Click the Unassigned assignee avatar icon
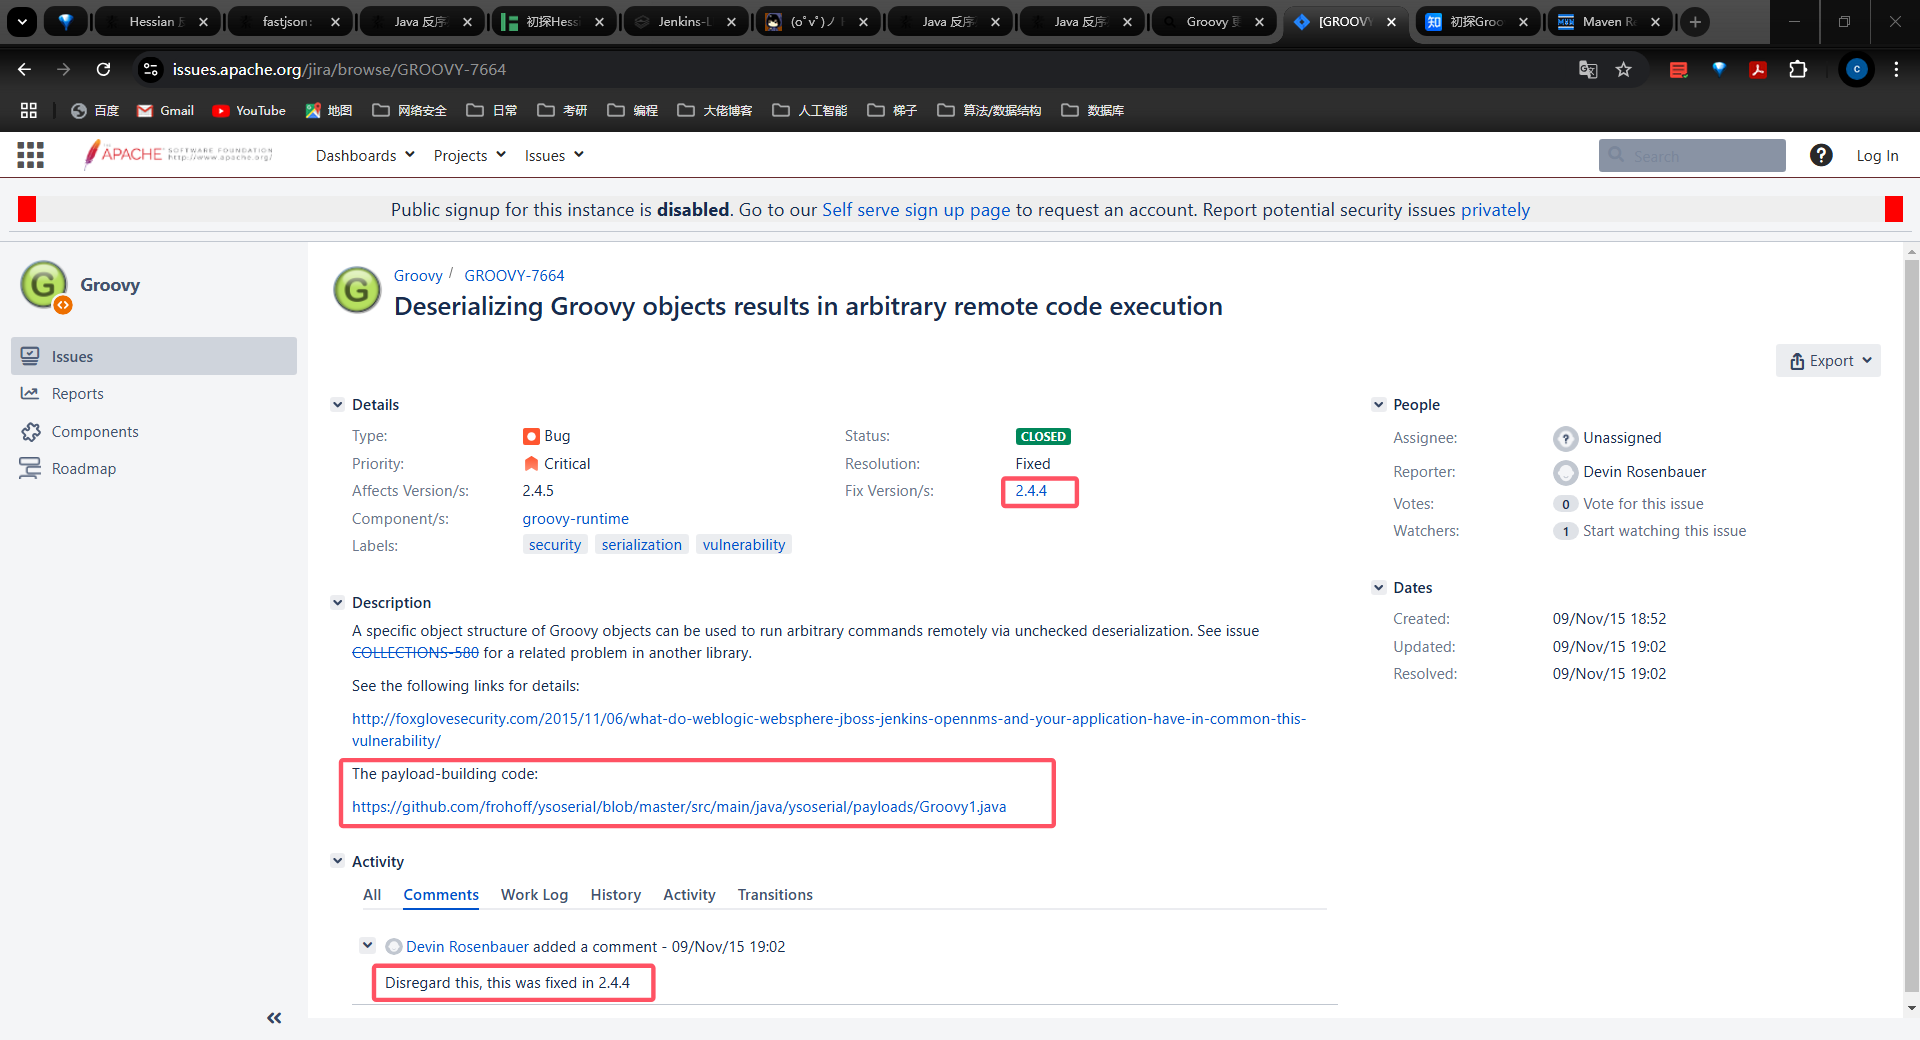 click(1565, 438)
